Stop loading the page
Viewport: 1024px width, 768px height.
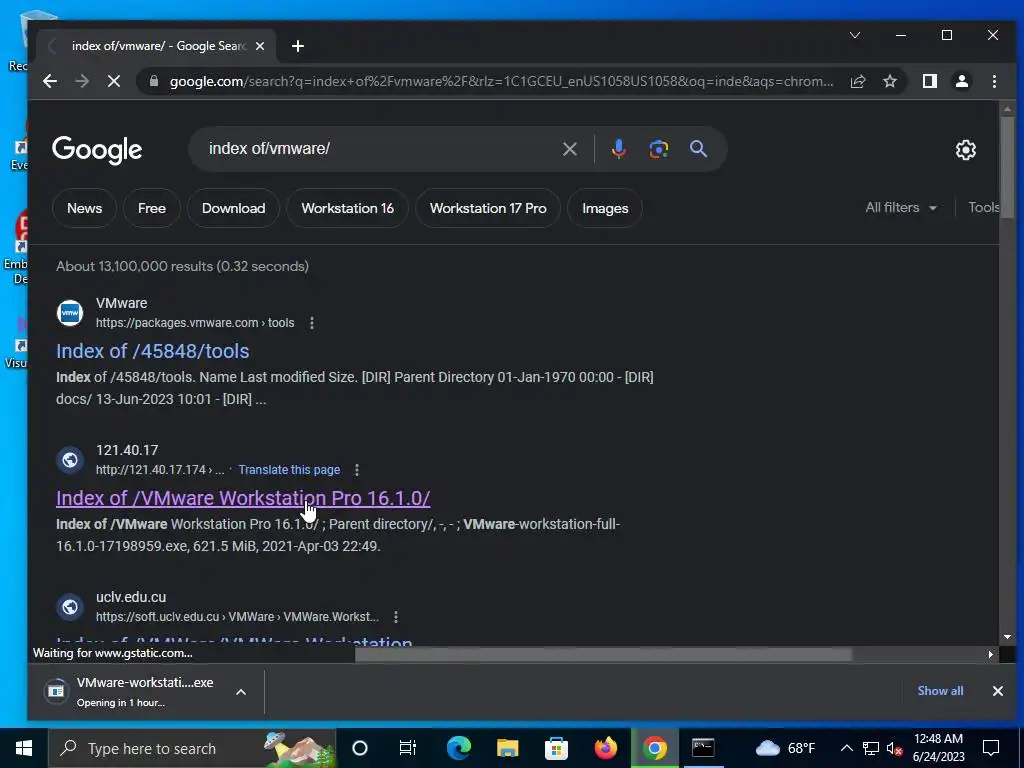(x=114, y=81)
